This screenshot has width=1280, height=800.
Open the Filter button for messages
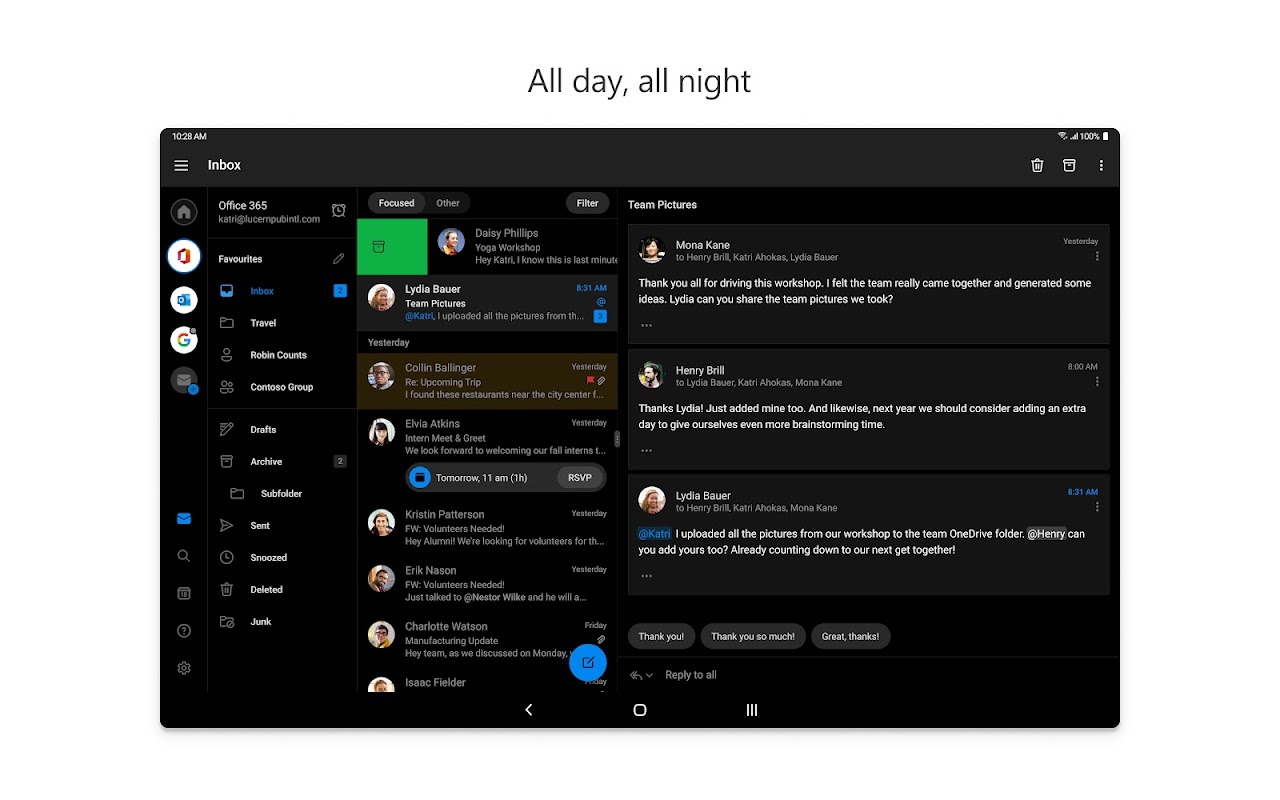tap(587, 203)
